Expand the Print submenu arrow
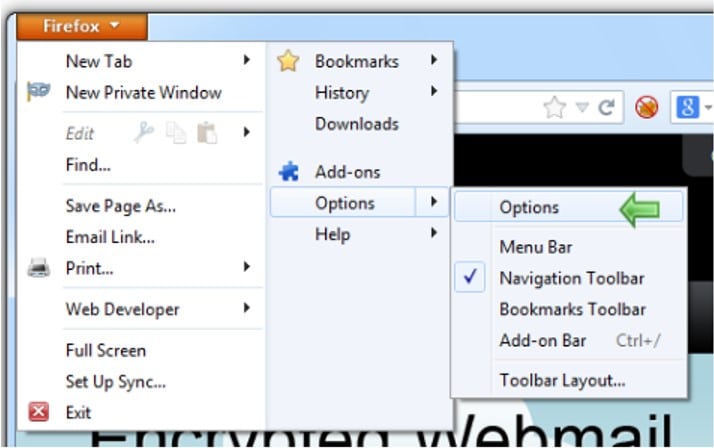Viewport: 714px width, 448px height. coord(247,266)
